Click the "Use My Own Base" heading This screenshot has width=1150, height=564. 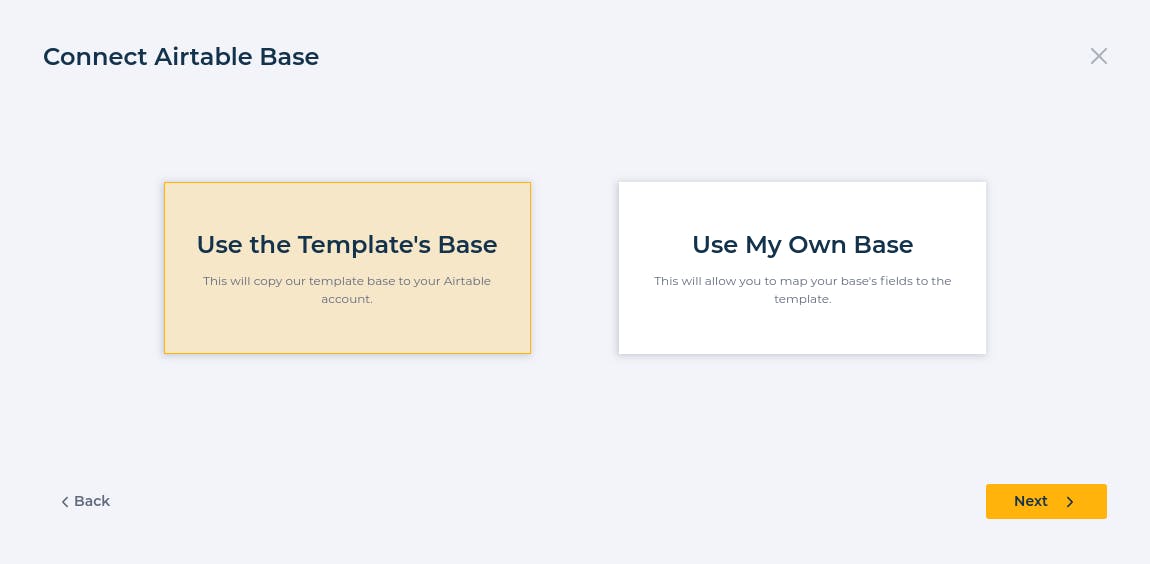802,244
